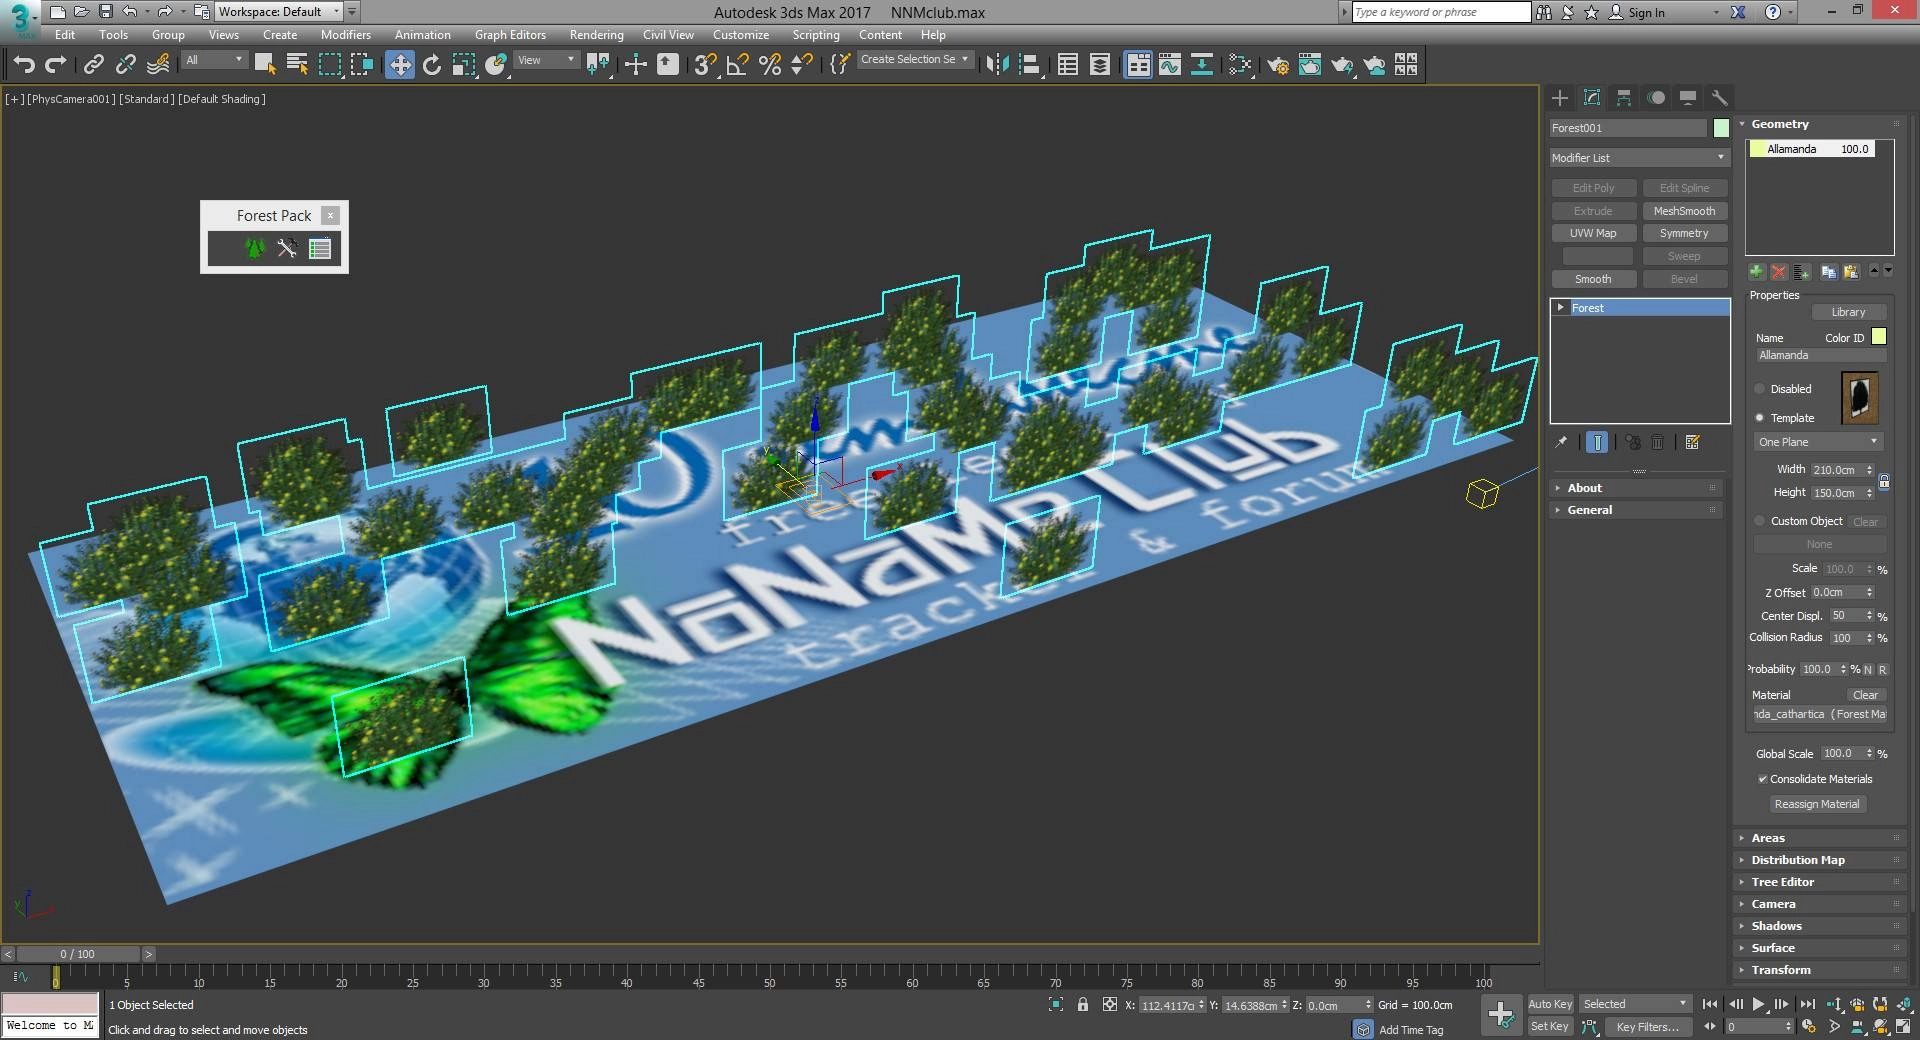1920x1040 pixels.
Task: Expand the Distribution Map rollout
Action: pyautogui.click(x=1819, y=860)
